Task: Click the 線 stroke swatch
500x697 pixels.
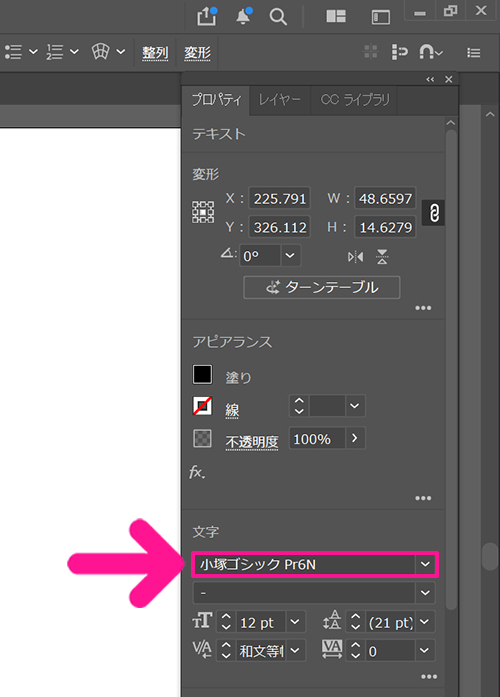Action: coord(202,406)
